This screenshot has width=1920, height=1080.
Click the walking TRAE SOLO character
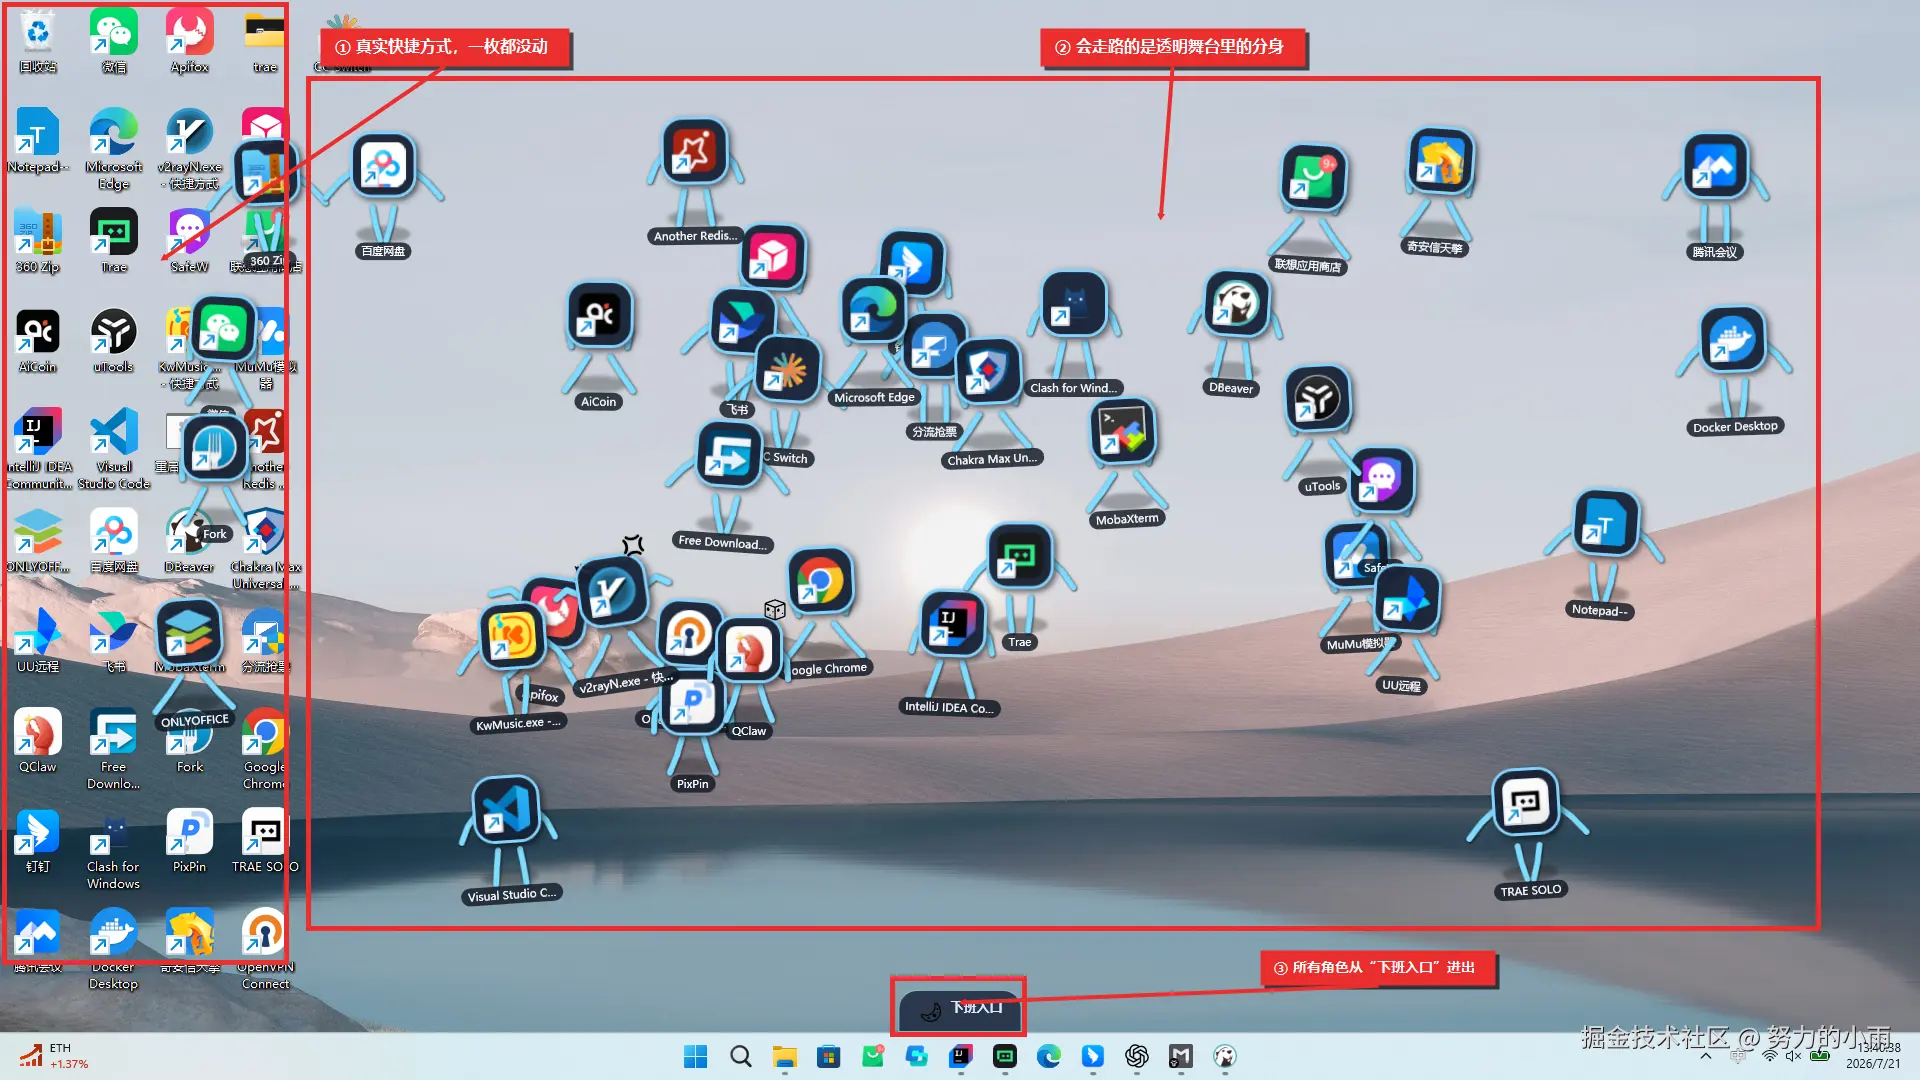pos(1525,802)
